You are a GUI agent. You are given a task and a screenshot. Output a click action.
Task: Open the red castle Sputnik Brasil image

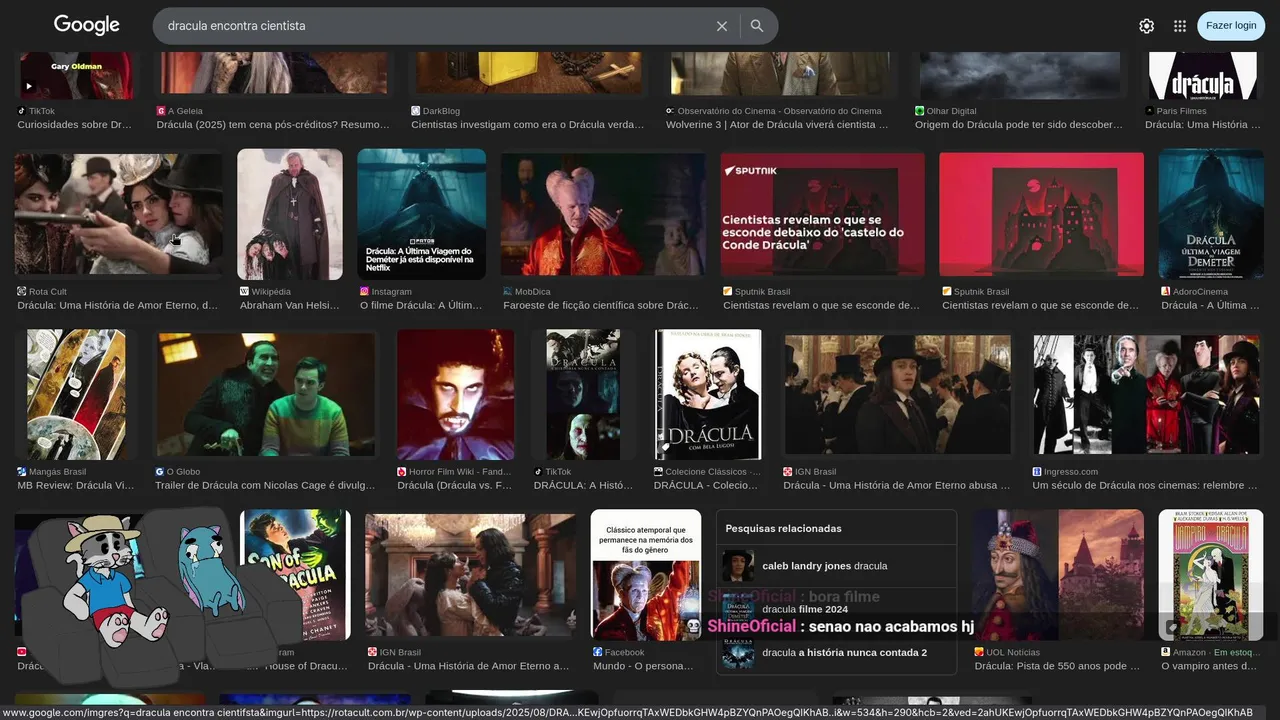[x=1041, y=214]
